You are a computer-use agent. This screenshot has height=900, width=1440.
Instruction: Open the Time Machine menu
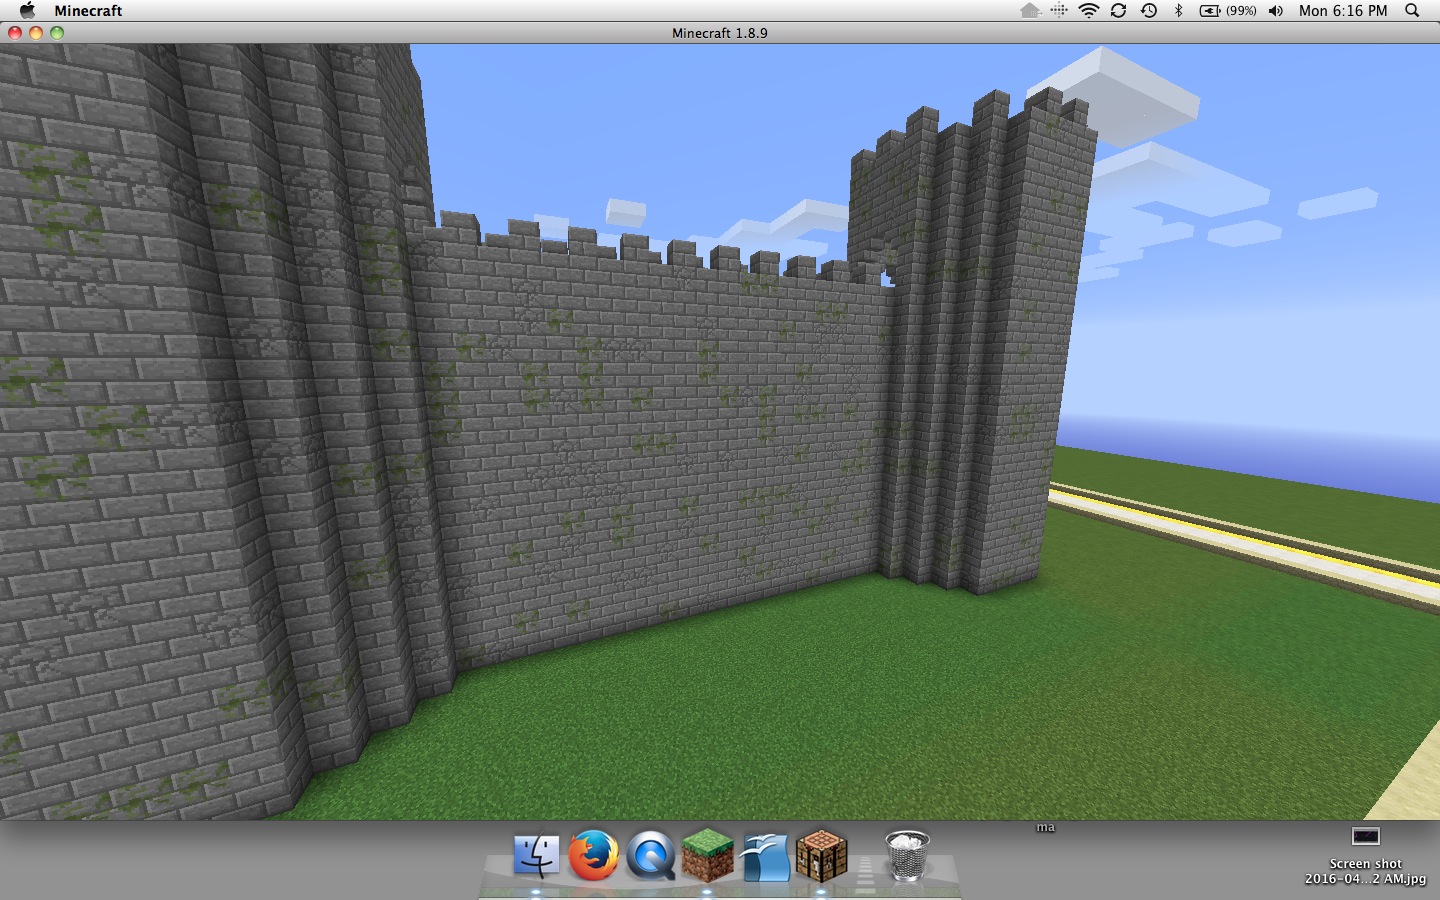tap(1149, 10)
